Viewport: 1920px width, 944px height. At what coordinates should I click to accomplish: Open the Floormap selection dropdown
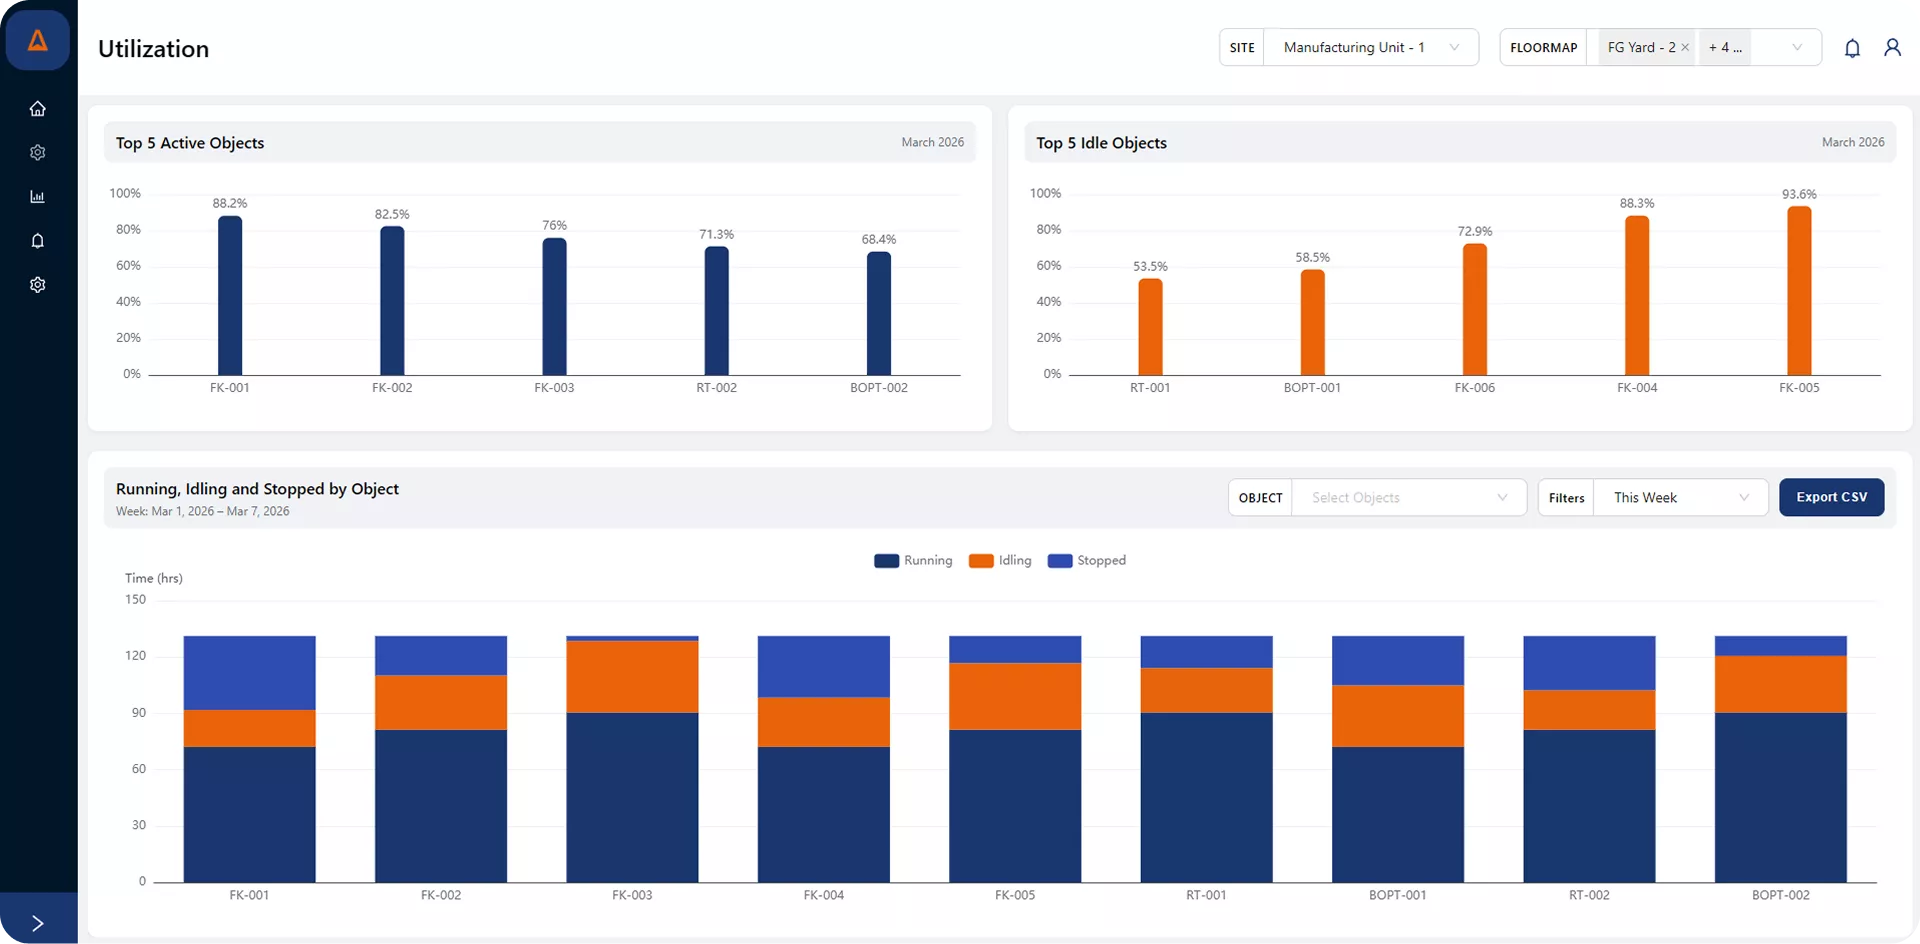pyautogui.click(x=1797, y=47)
